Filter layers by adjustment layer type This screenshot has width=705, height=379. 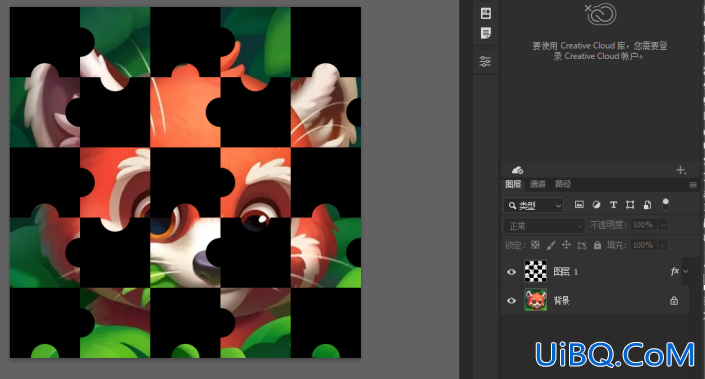pos(596,205)
